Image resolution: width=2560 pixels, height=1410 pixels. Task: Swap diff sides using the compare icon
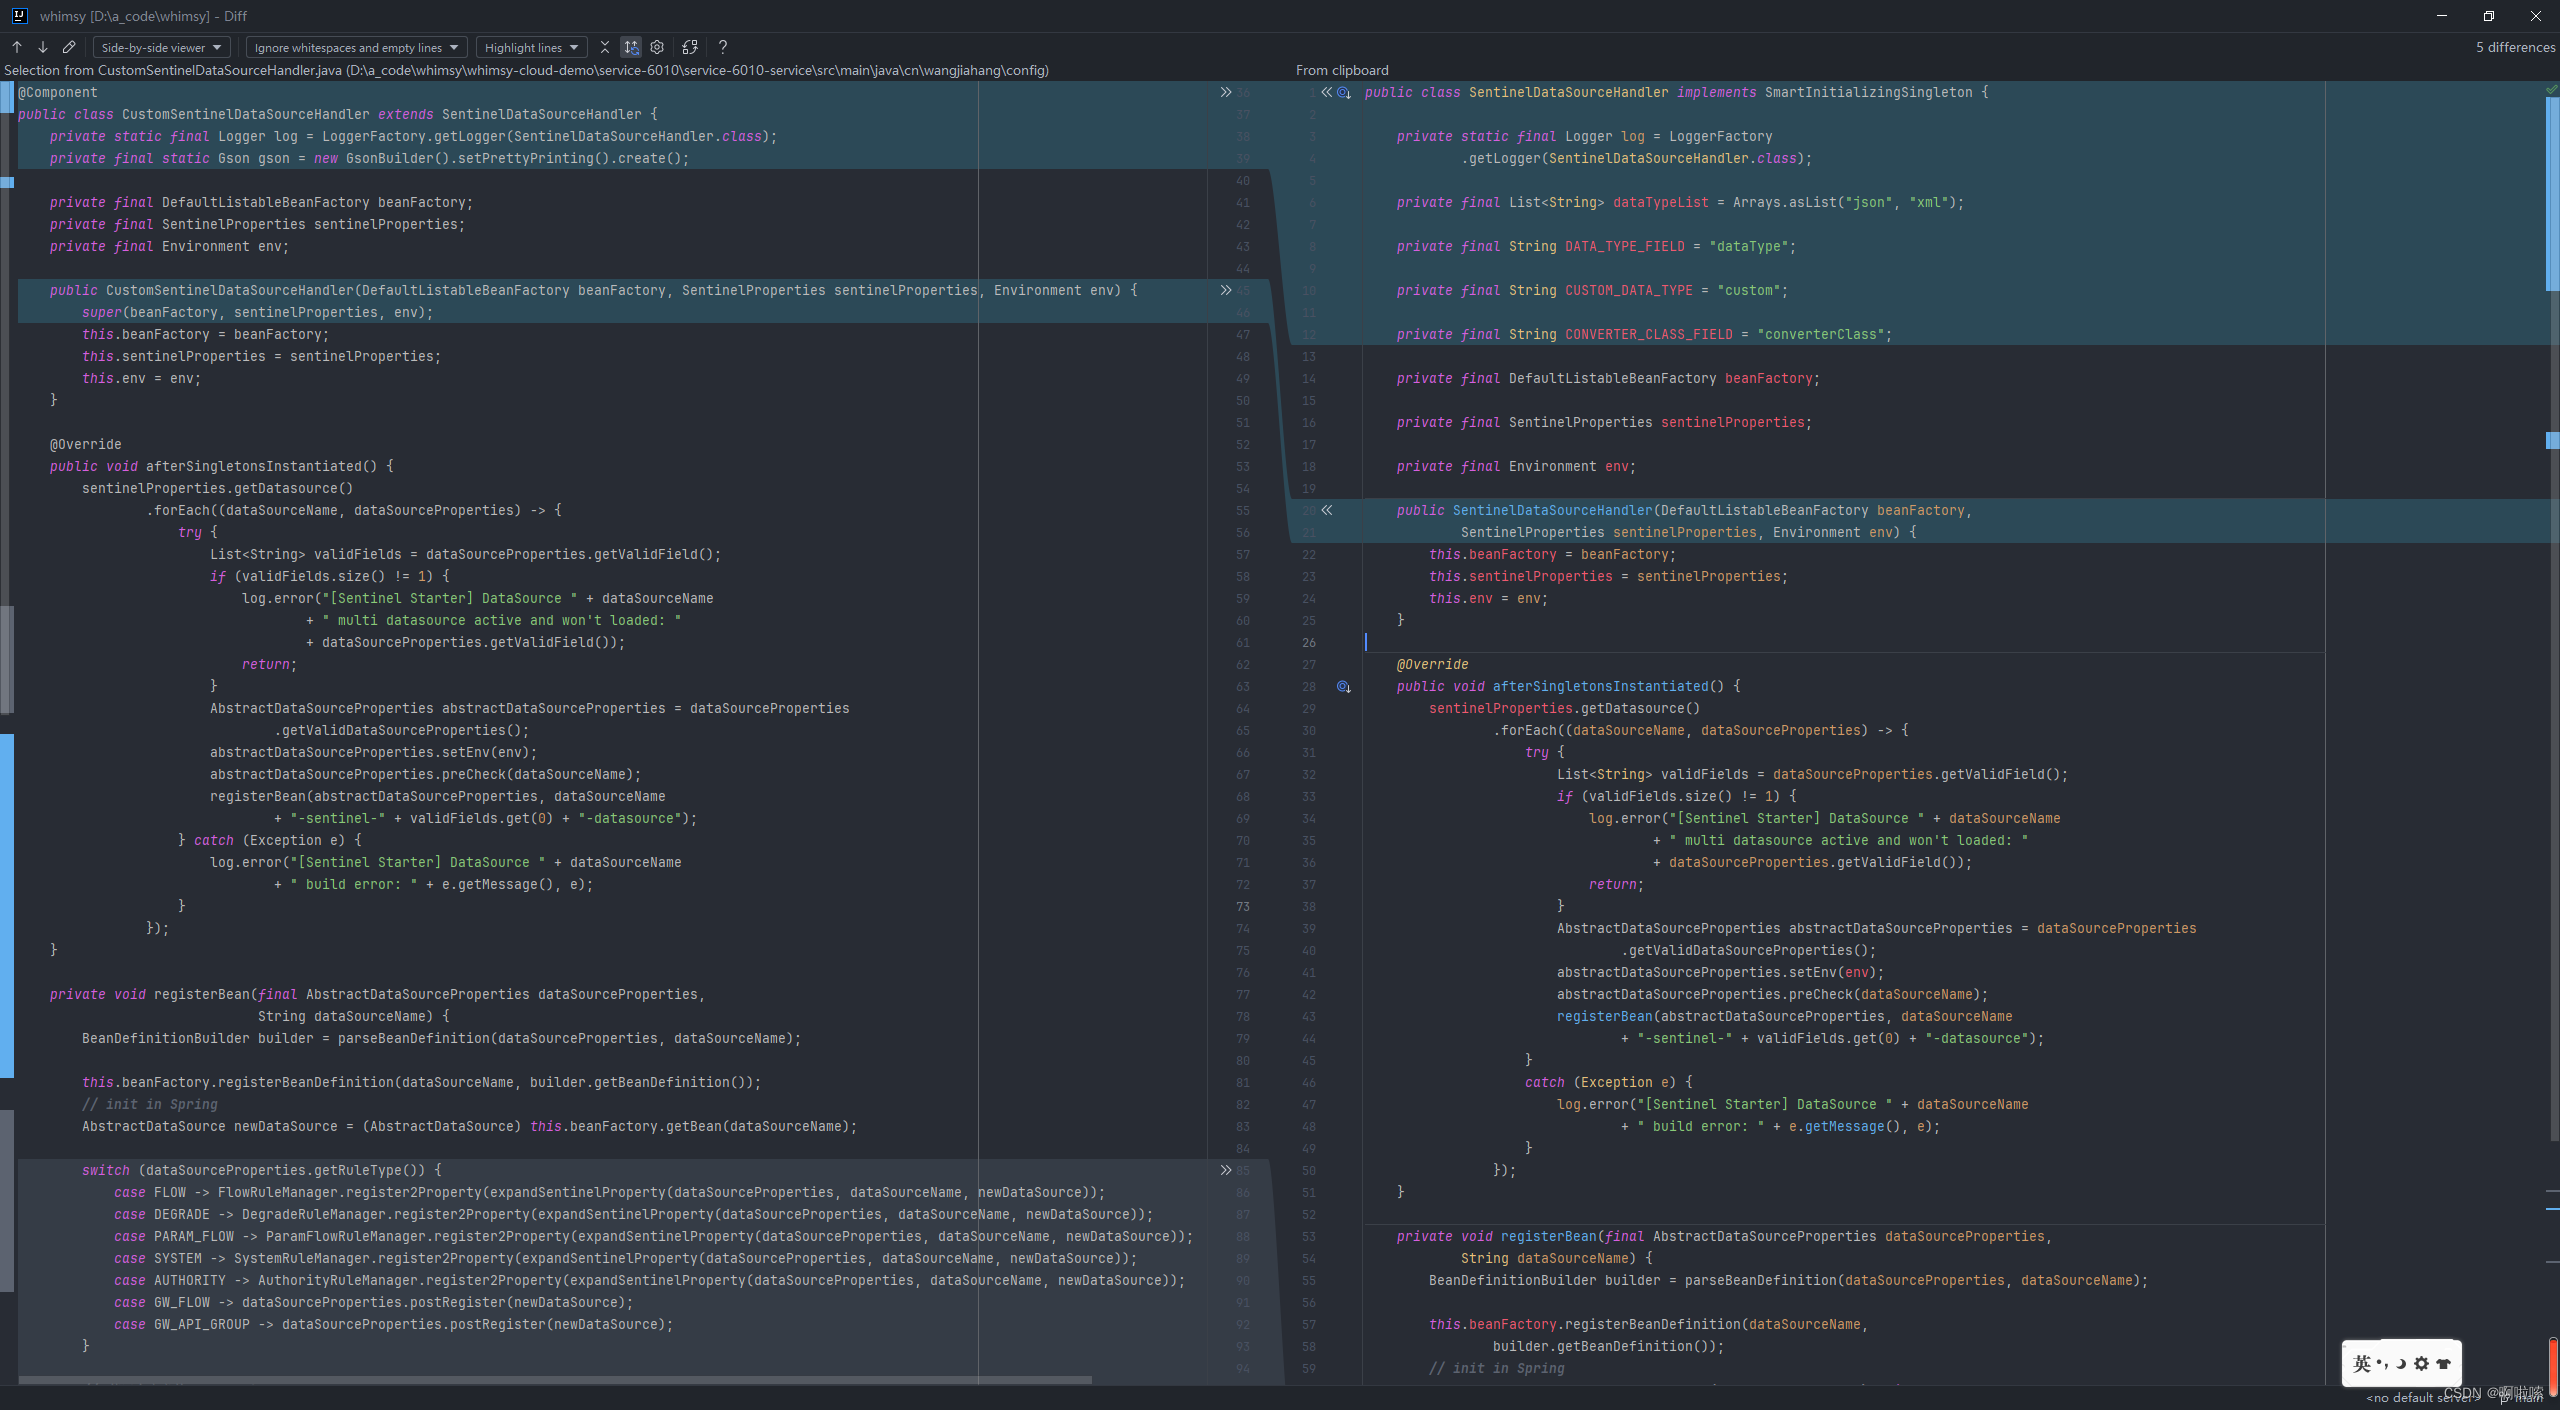(689, 46)
